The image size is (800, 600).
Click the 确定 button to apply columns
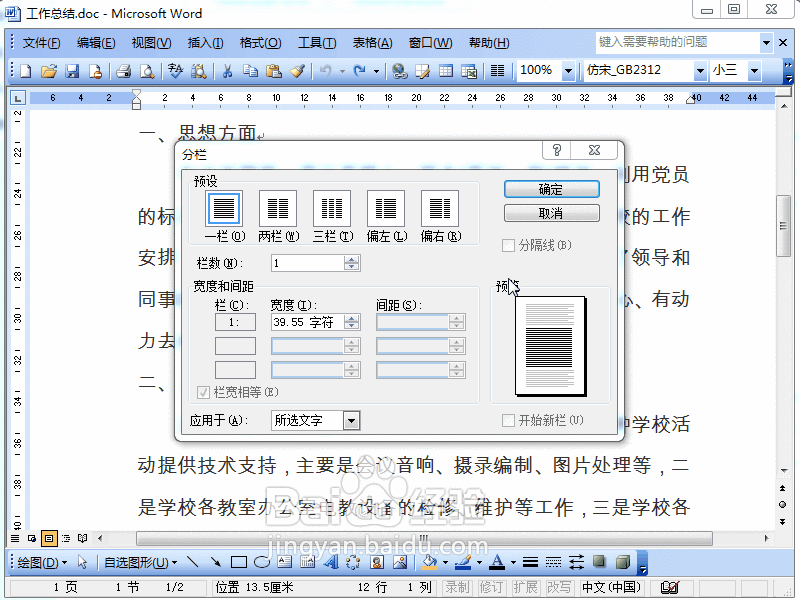551,189
